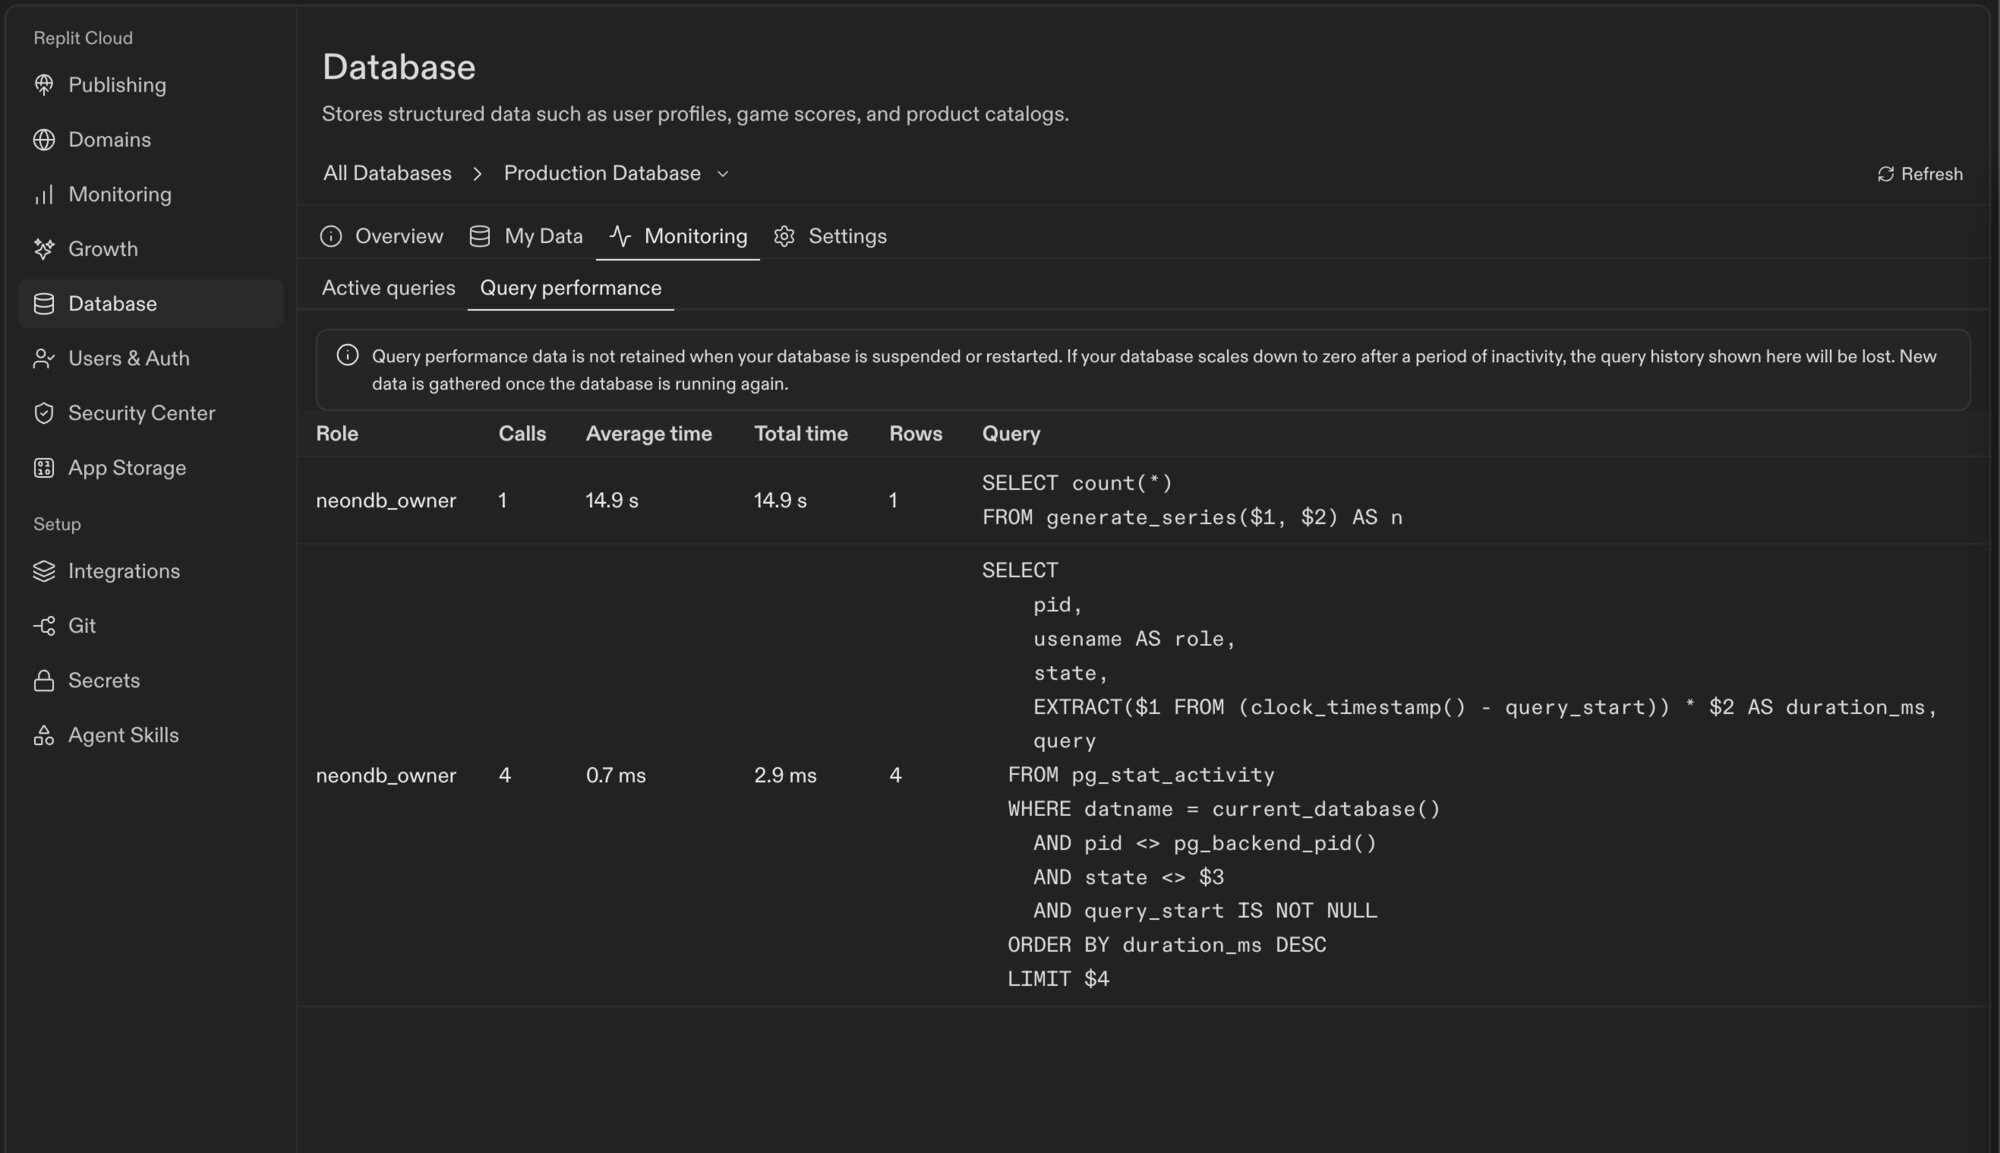Switch to the My Data tab
The height and width of the screenshot is (1153, 2000).
click(x=527, y=236)
